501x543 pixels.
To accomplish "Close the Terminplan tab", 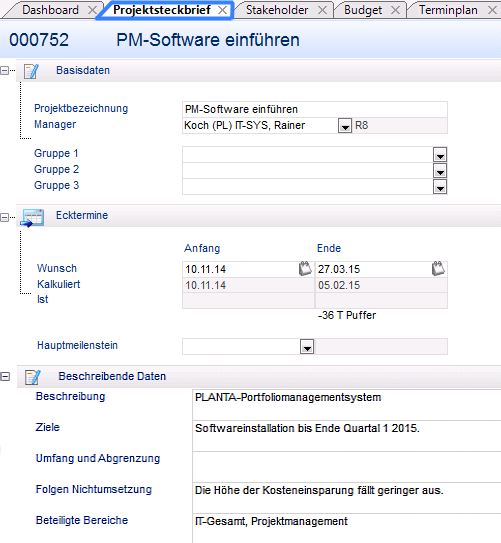I will (x=492, y=10).
